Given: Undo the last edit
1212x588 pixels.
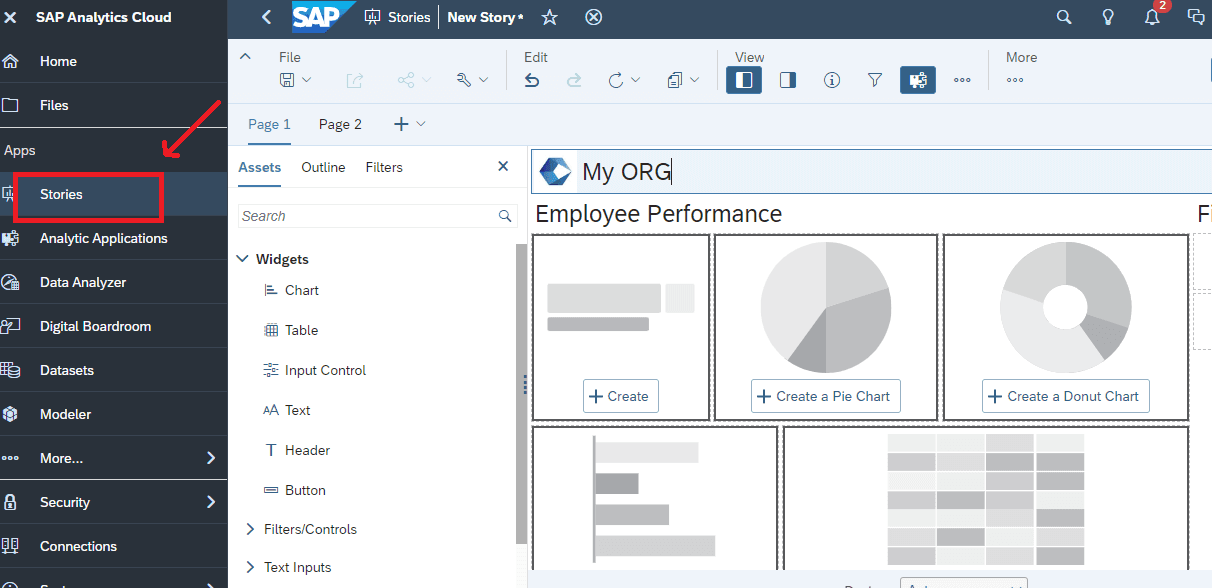Looking at the screenshot, I should click(x=532, y=80).
